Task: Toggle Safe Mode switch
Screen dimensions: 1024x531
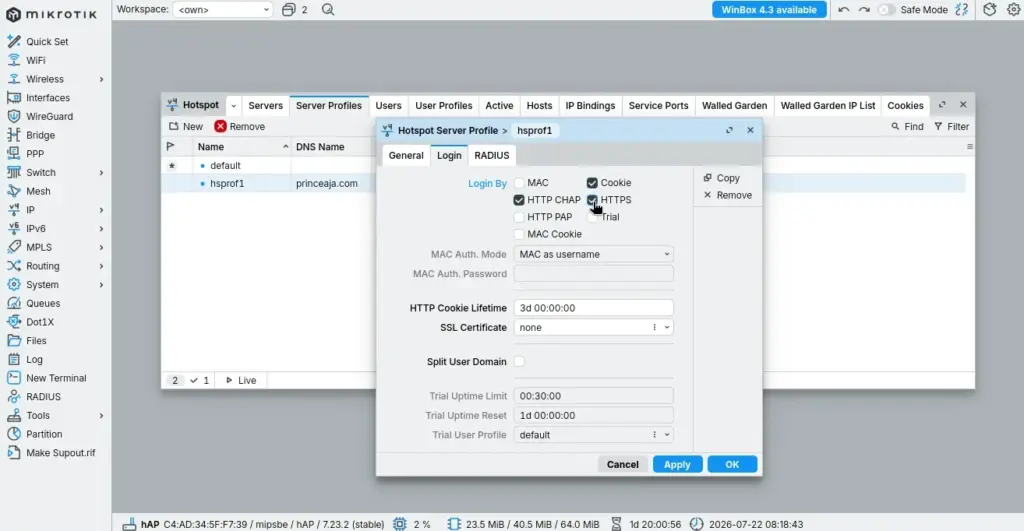Action: tap(886, 10)
